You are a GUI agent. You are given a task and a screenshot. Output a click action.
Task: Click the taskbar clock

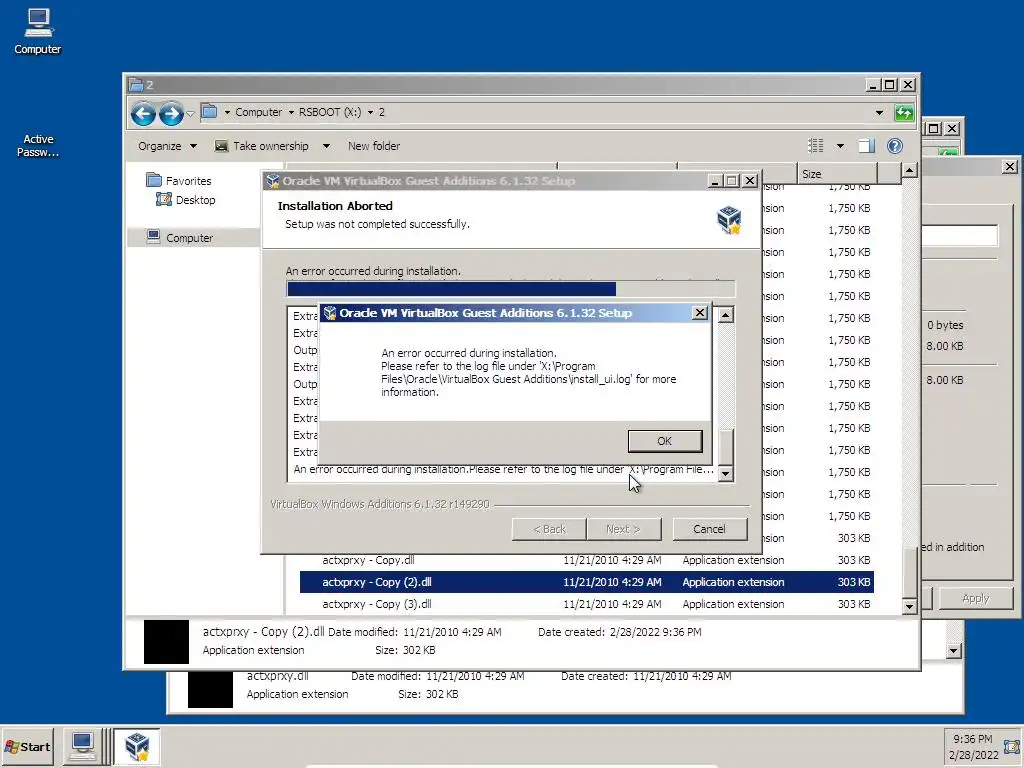point(973,746)
